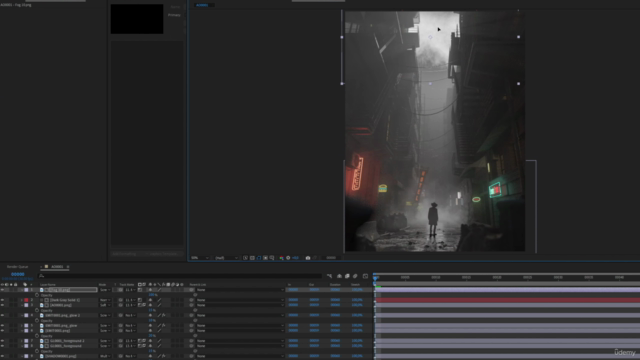The height and width of the screenshot is (360, 640).
Task: Click the red Dark Gray Solid timeline bar
Action: pyautogui.click(x=507, y=300)
